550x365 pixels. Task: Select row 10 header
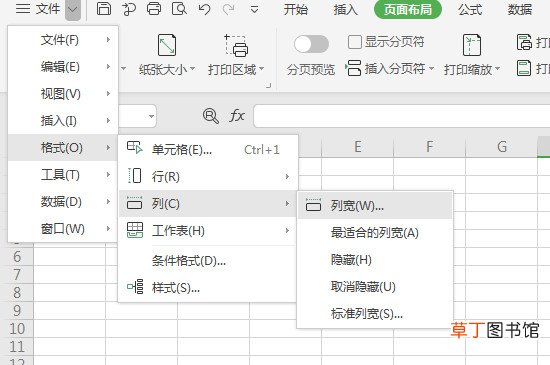17,329
